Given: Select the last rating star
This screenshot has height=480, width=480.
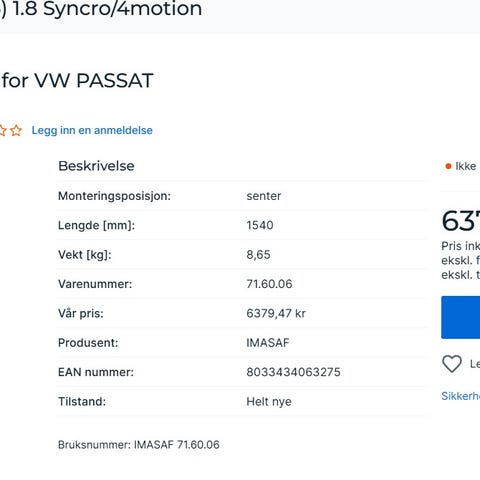Looking at the screenshot, I should click(x=16, y=130).
